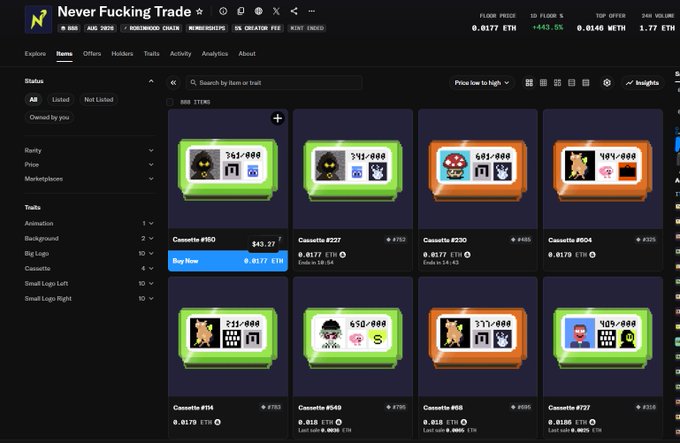Open the collection website globe icon
Viewport: 680px width, 443px height.
tap(258, 11)
